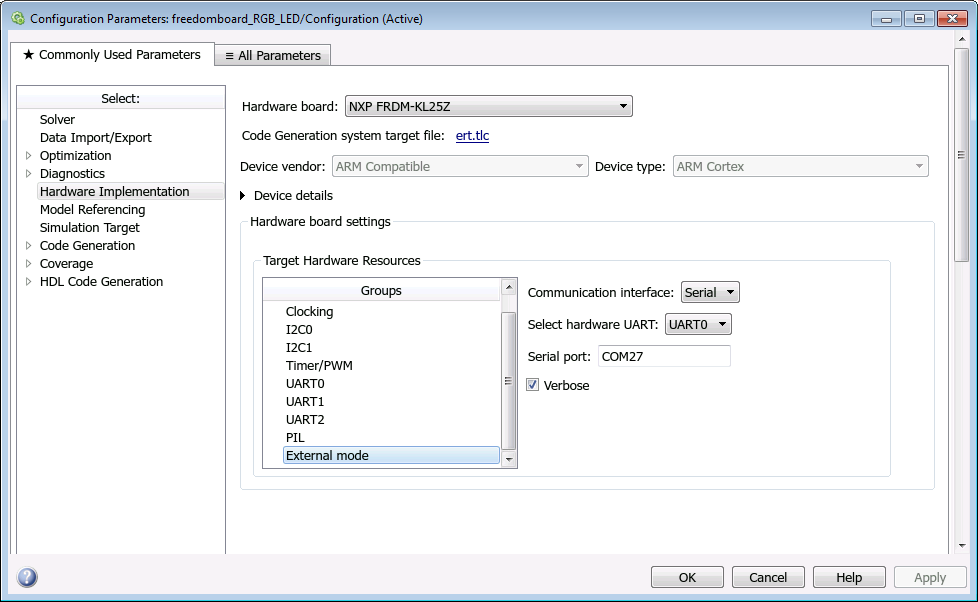This screenshot has height=602, width=978.
Task: Click the blue help icon at bottom left
Action: [26, 577]
